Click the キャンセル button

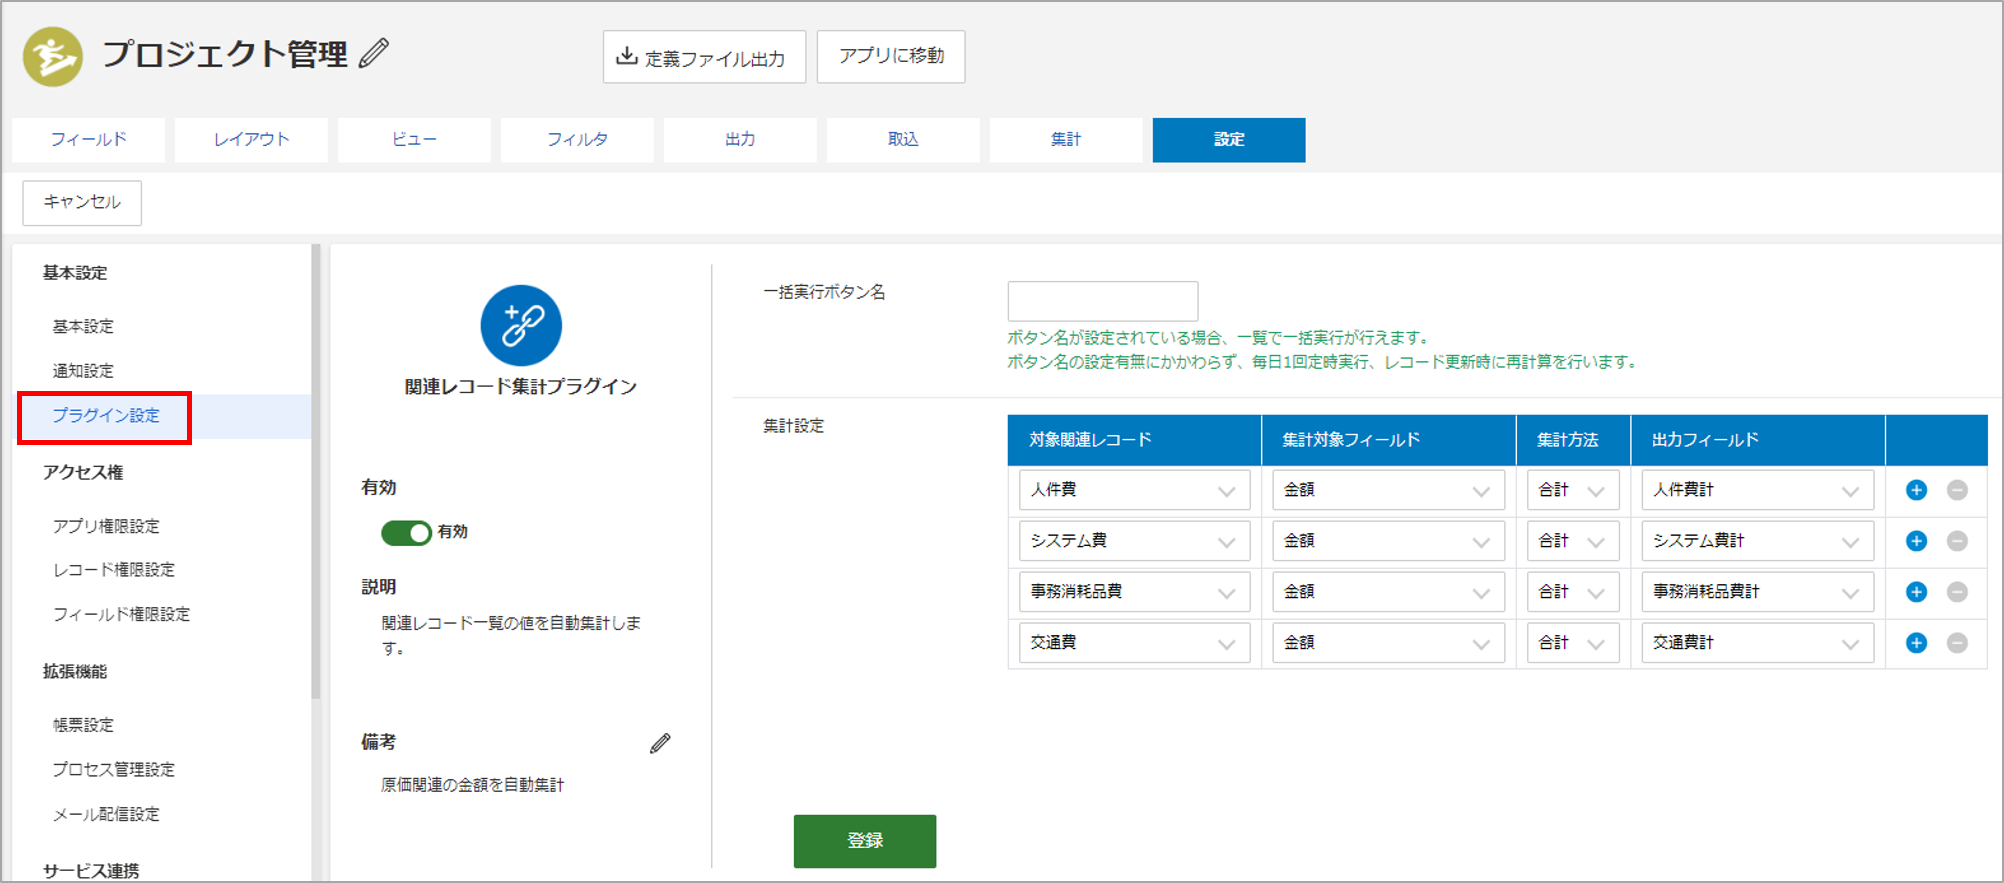tap(82, 203)
